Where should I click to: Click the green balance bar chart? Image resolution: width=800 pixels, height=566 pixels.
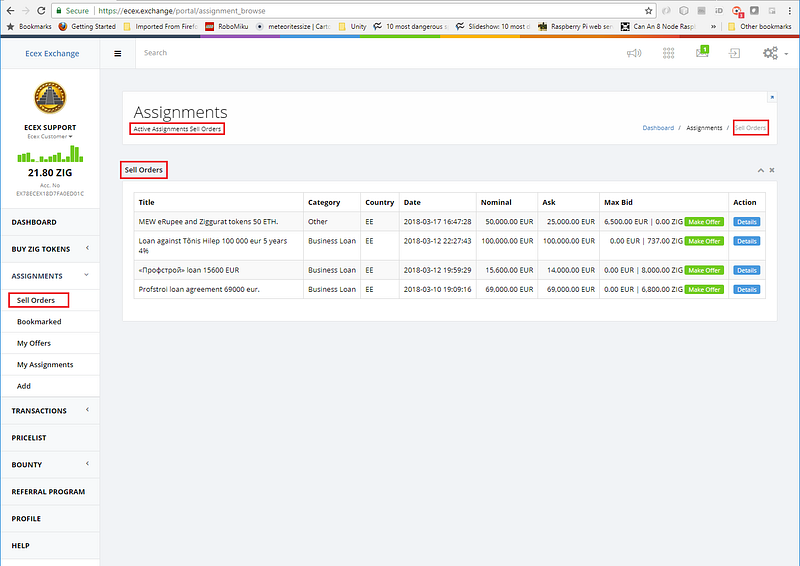tap(50, 154)
